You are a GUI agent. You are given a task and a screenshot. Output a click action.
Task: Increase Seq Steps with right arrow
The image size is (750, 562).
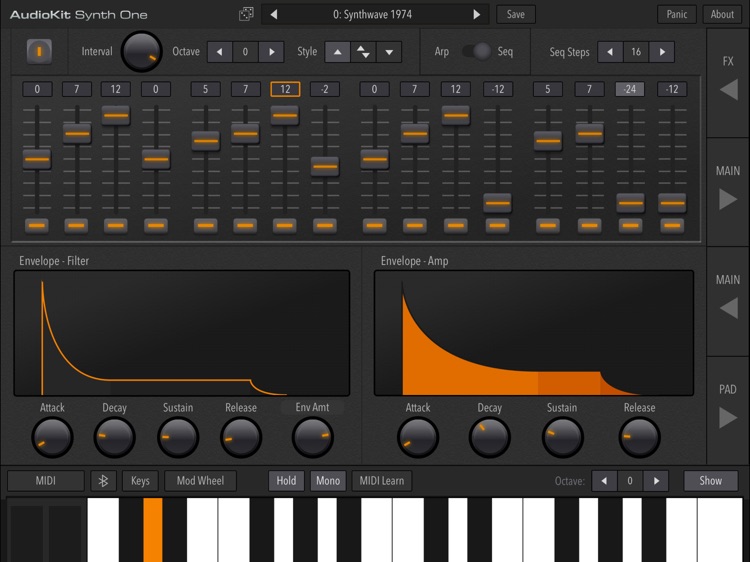coord(662,52)
